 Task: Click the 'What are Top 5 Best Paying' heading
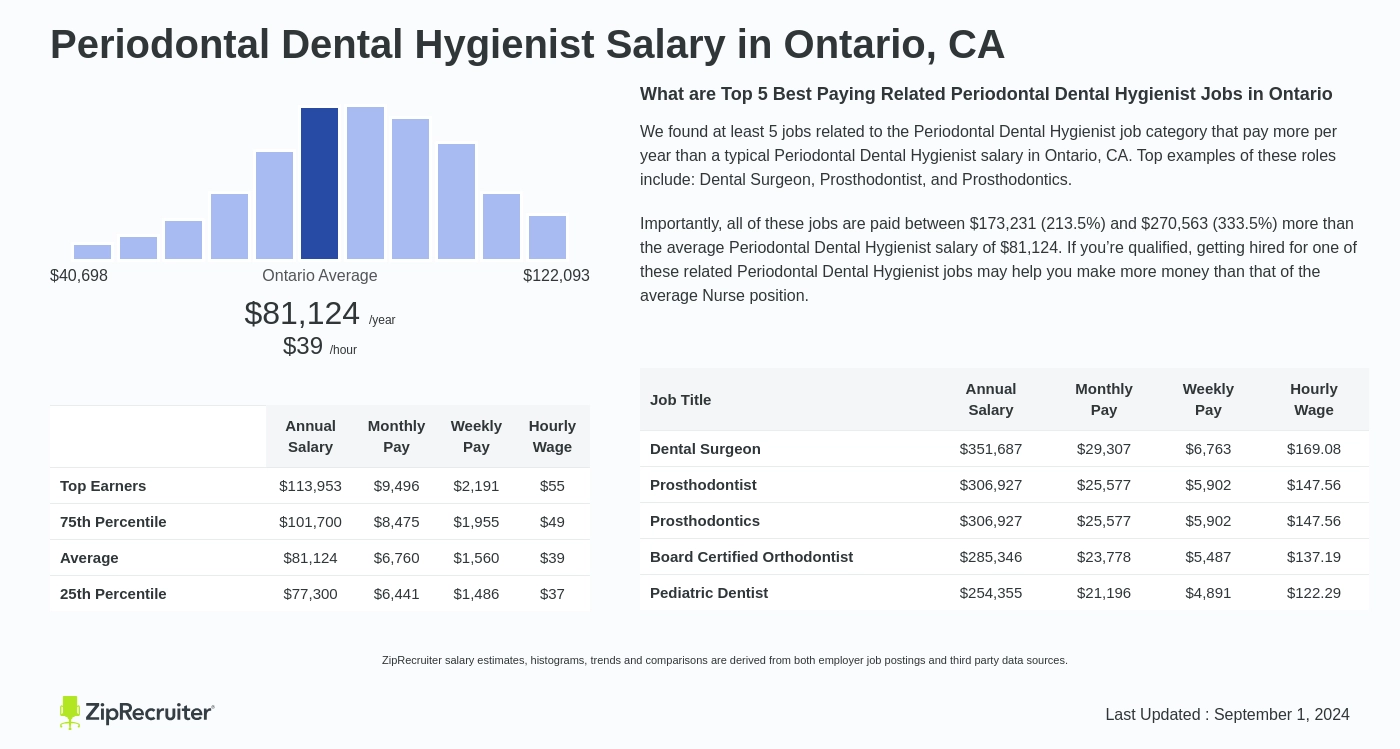coord(986,94)
